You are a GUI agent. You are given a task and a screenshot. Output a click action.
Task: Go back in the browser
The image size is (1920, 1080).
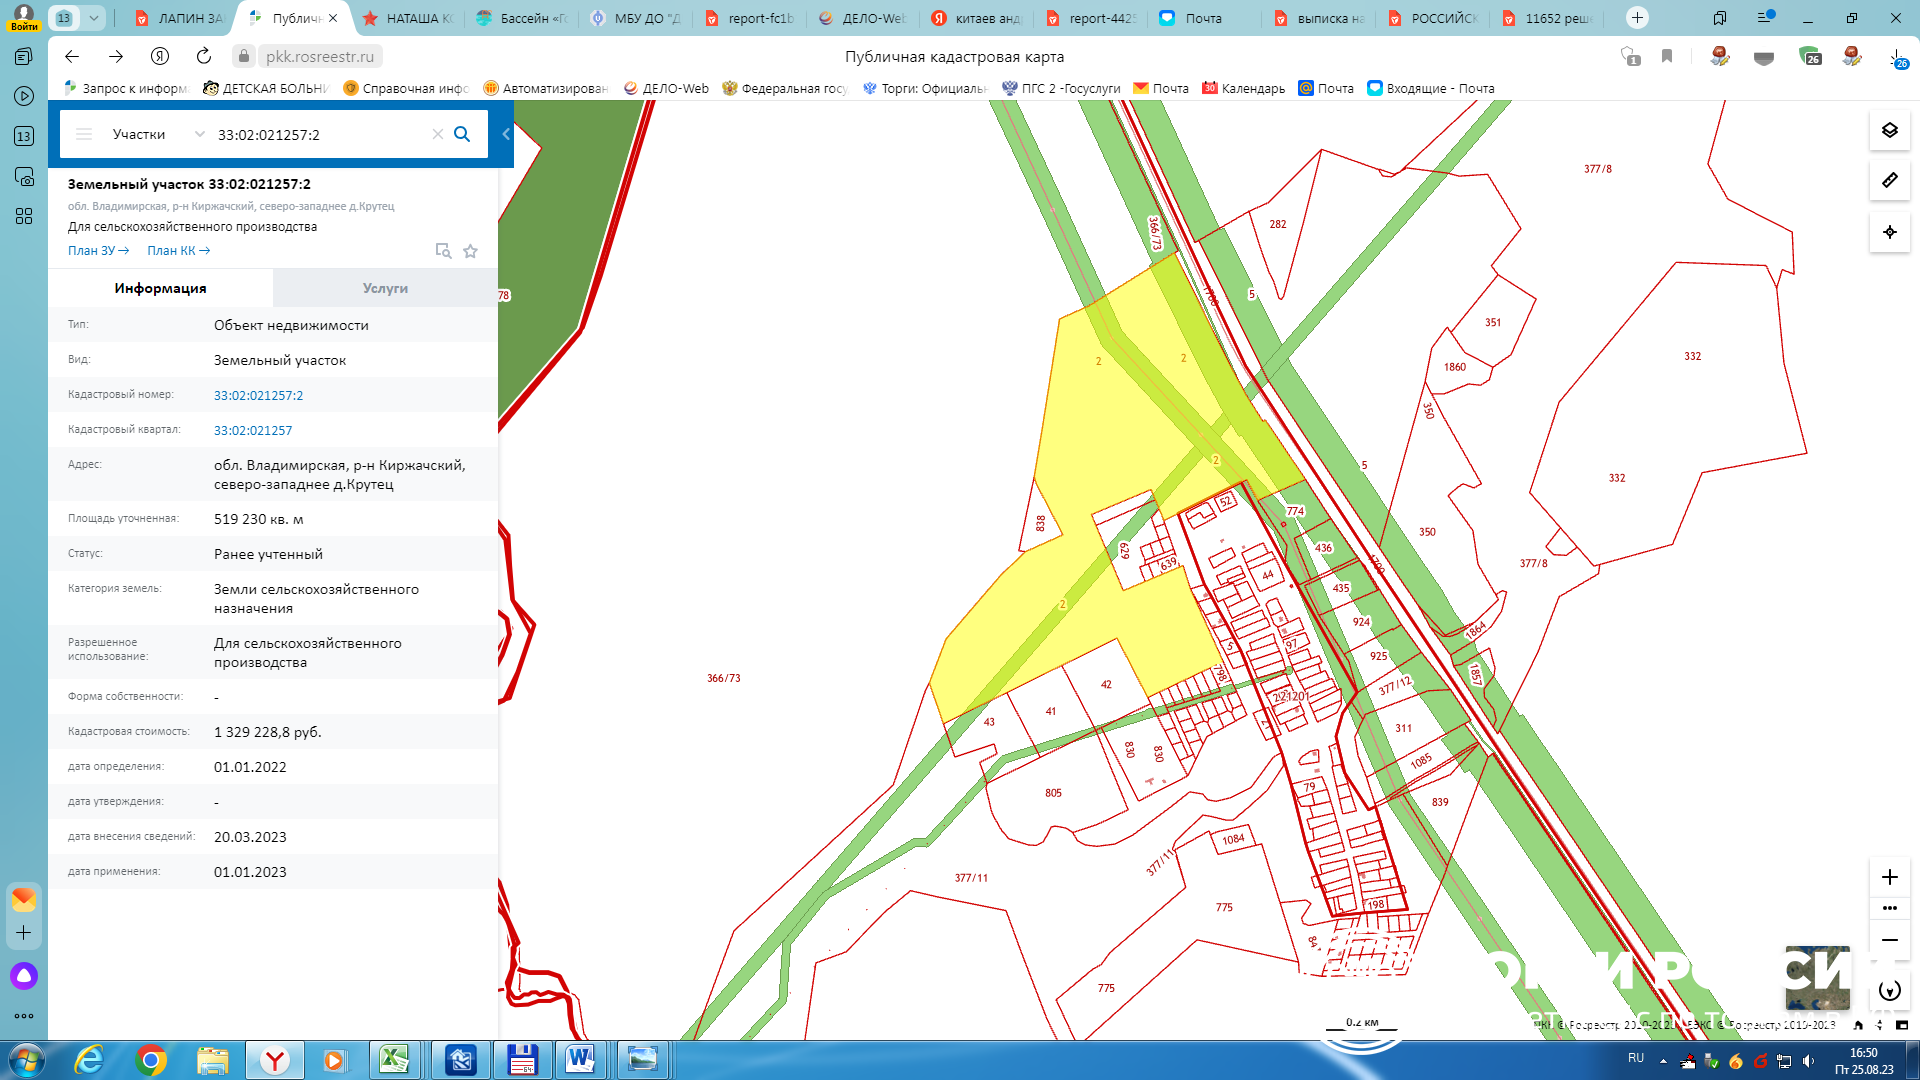[x=72, y=56]
